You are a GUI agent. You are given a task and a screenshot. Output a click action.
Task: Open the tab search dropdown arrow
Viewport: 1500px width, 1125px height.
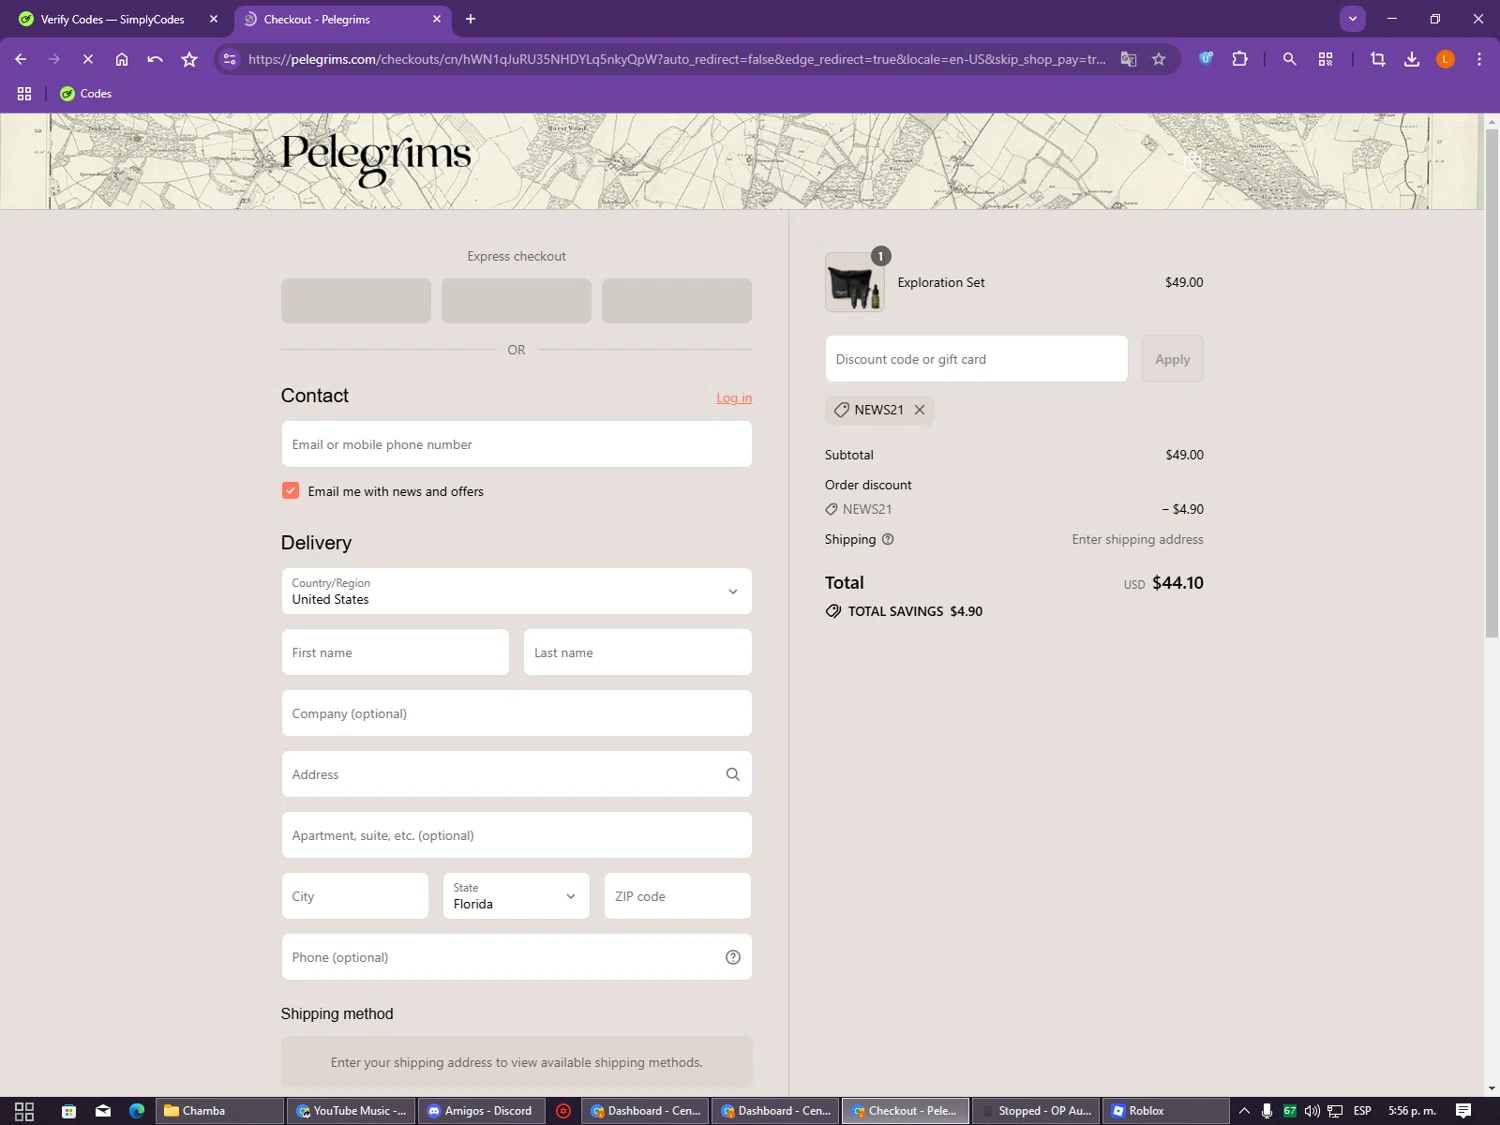coord(1352,19)
